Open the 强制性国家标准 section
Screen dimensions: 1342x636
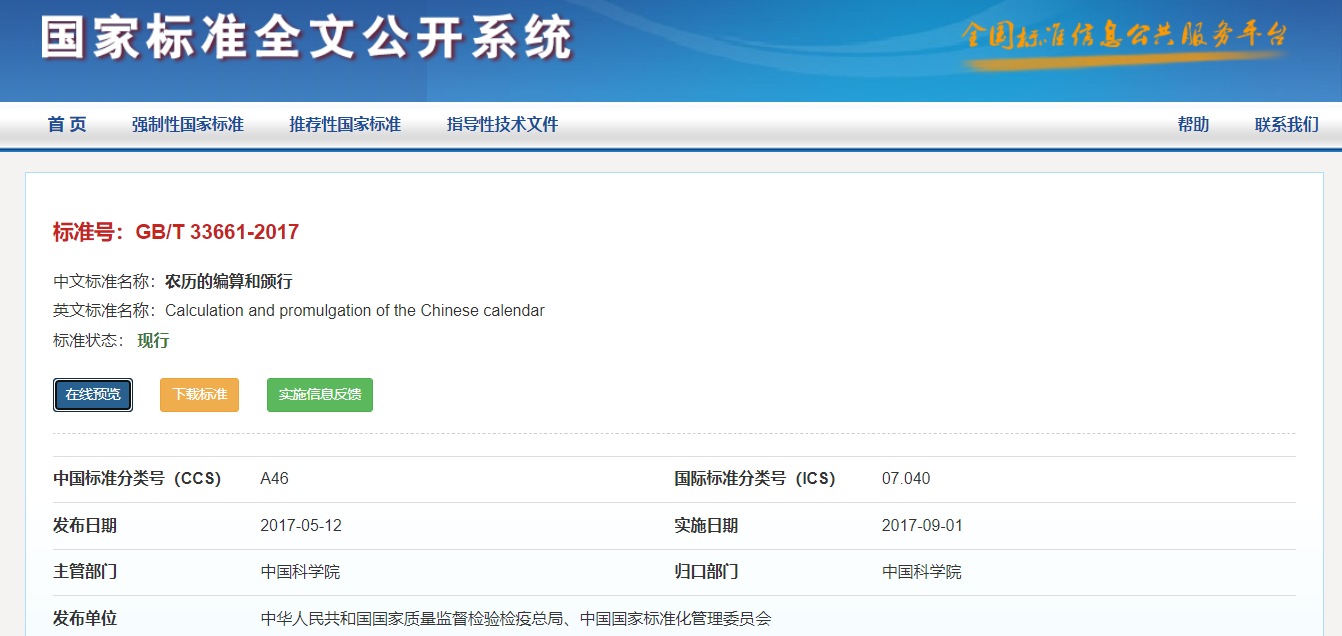click(188, 125)
